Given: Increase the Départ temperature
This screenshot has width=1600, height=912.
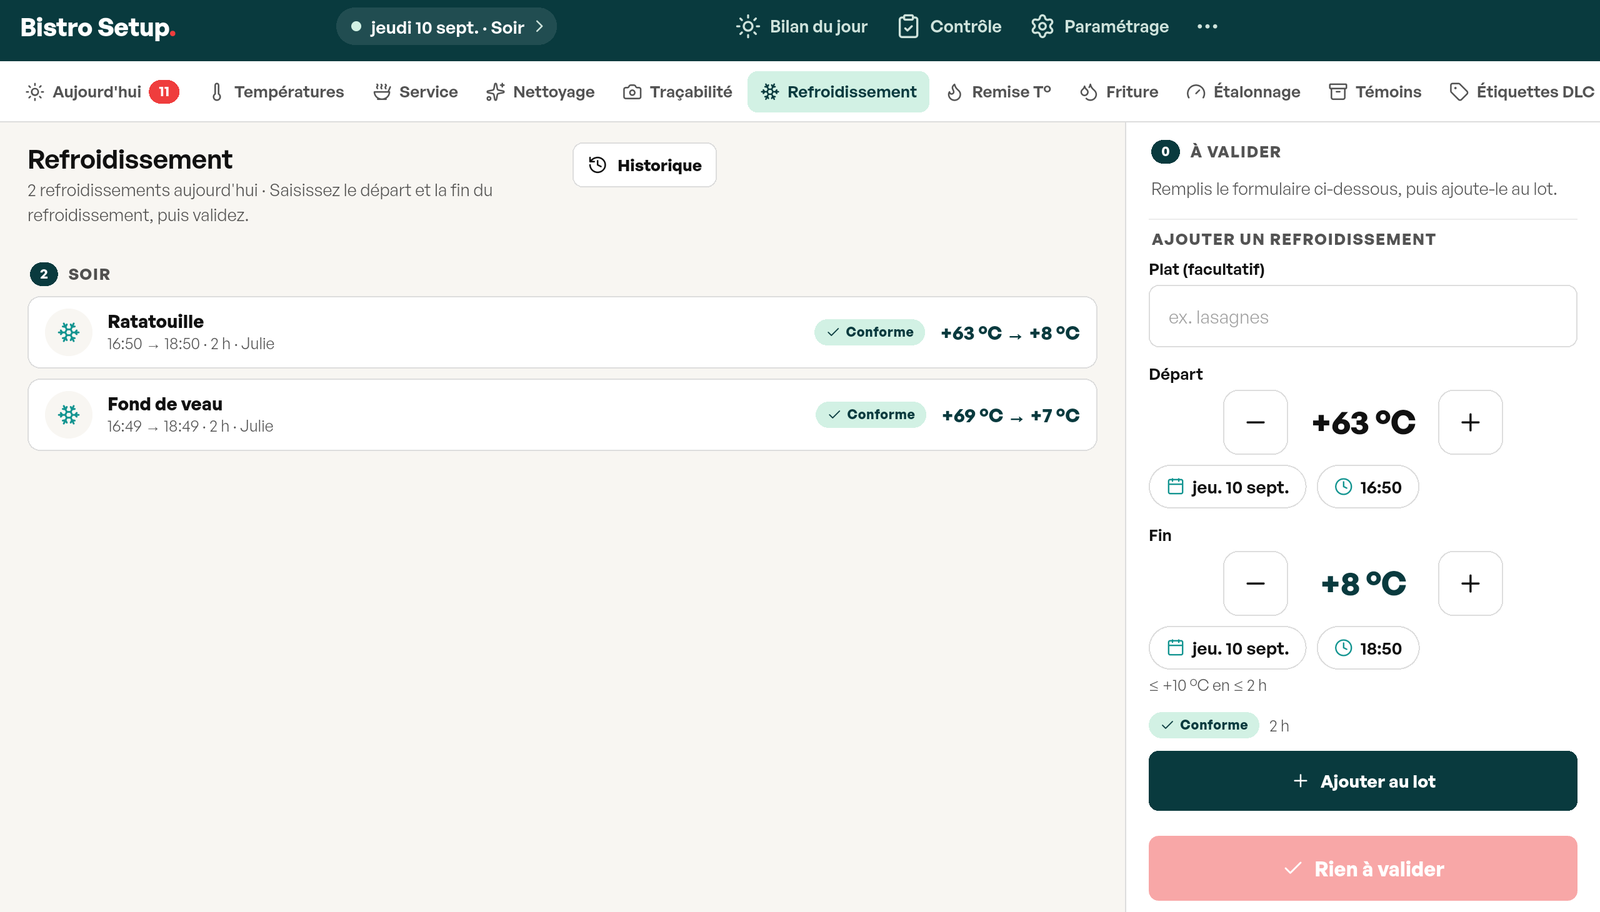Looking at the screenshot, I should click(1470, 422).
